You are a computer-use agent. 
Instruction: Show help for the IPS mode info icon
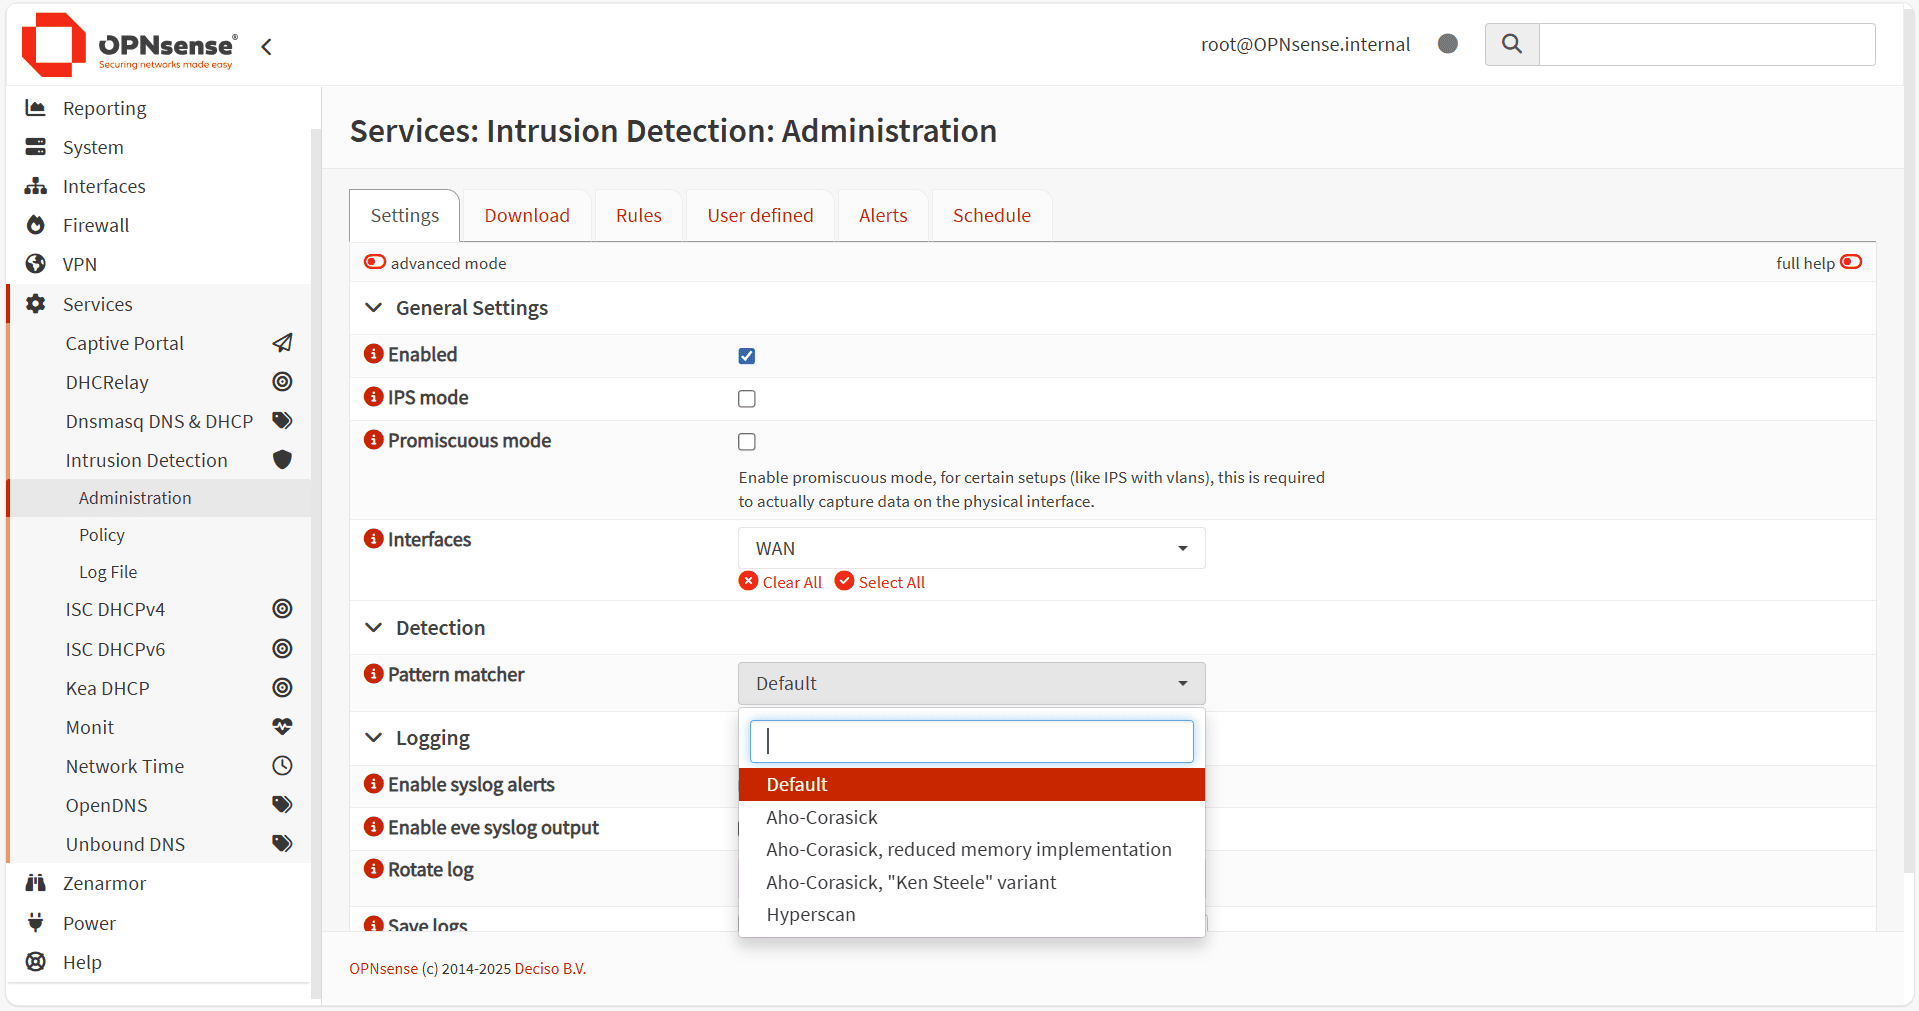(x=374, y=397)
